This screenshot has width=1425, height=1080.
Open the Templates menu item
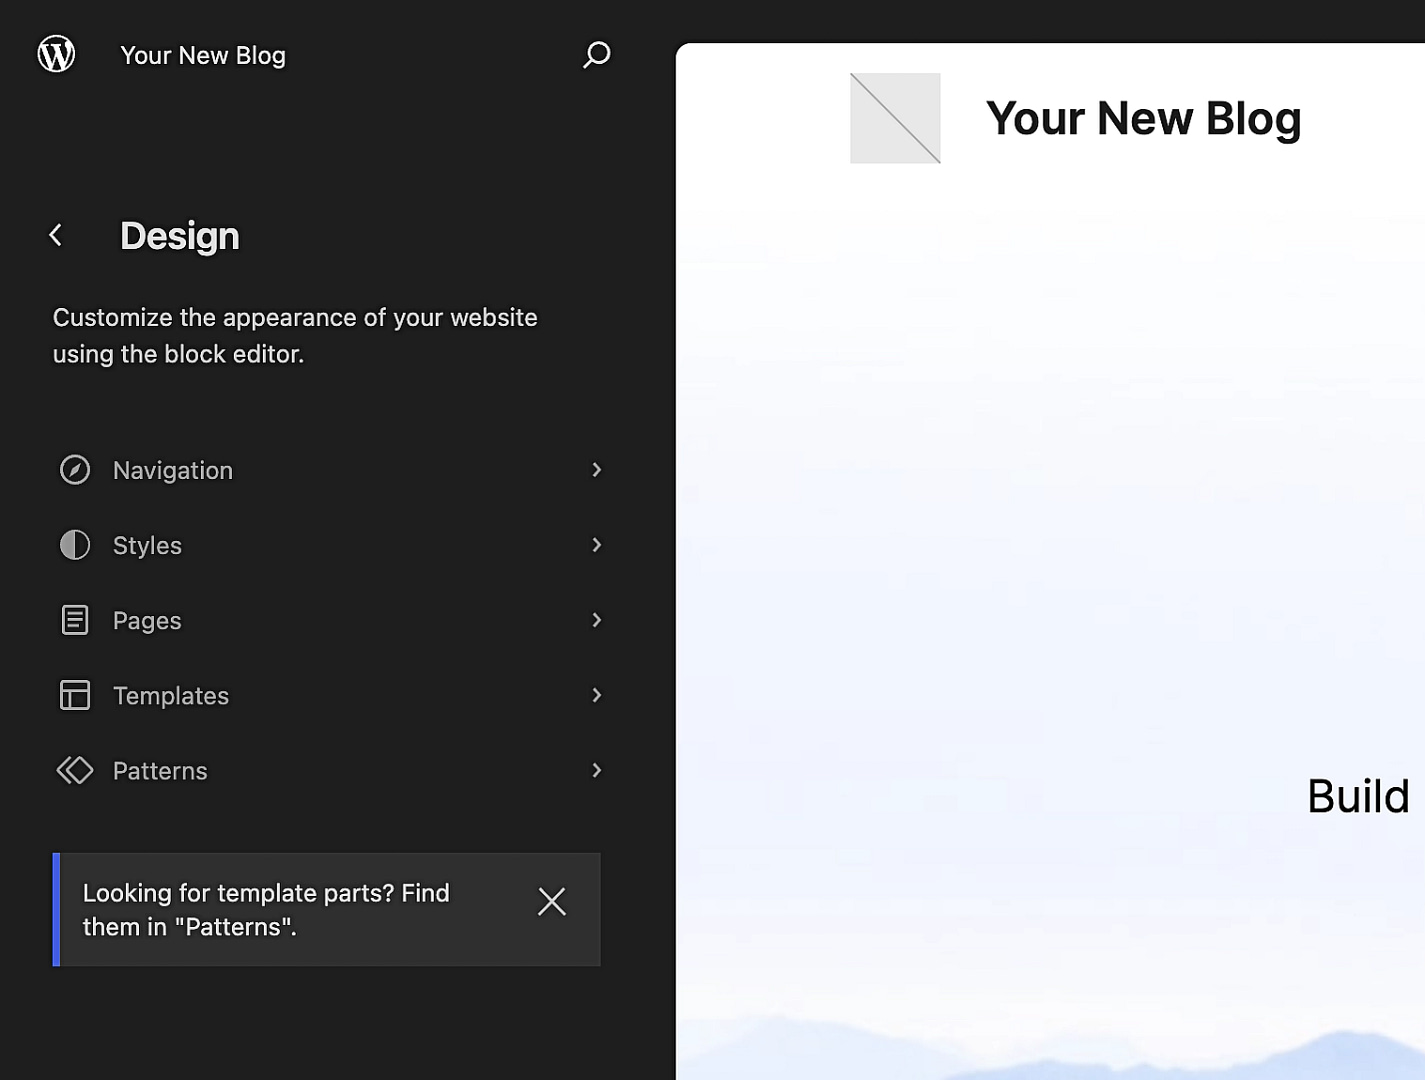[329, 695]
